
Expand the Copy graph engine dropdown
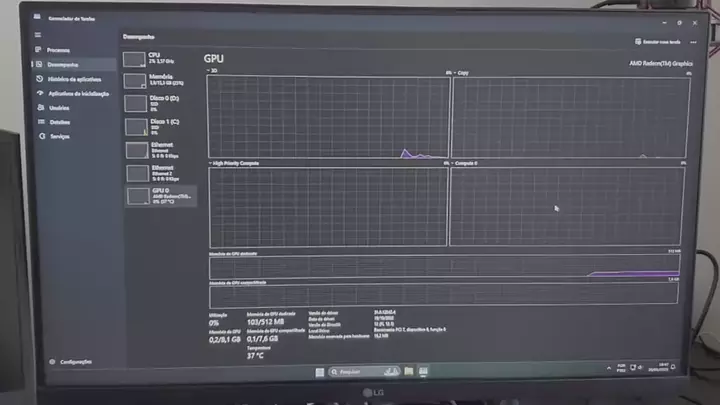(x=455, y=73)
